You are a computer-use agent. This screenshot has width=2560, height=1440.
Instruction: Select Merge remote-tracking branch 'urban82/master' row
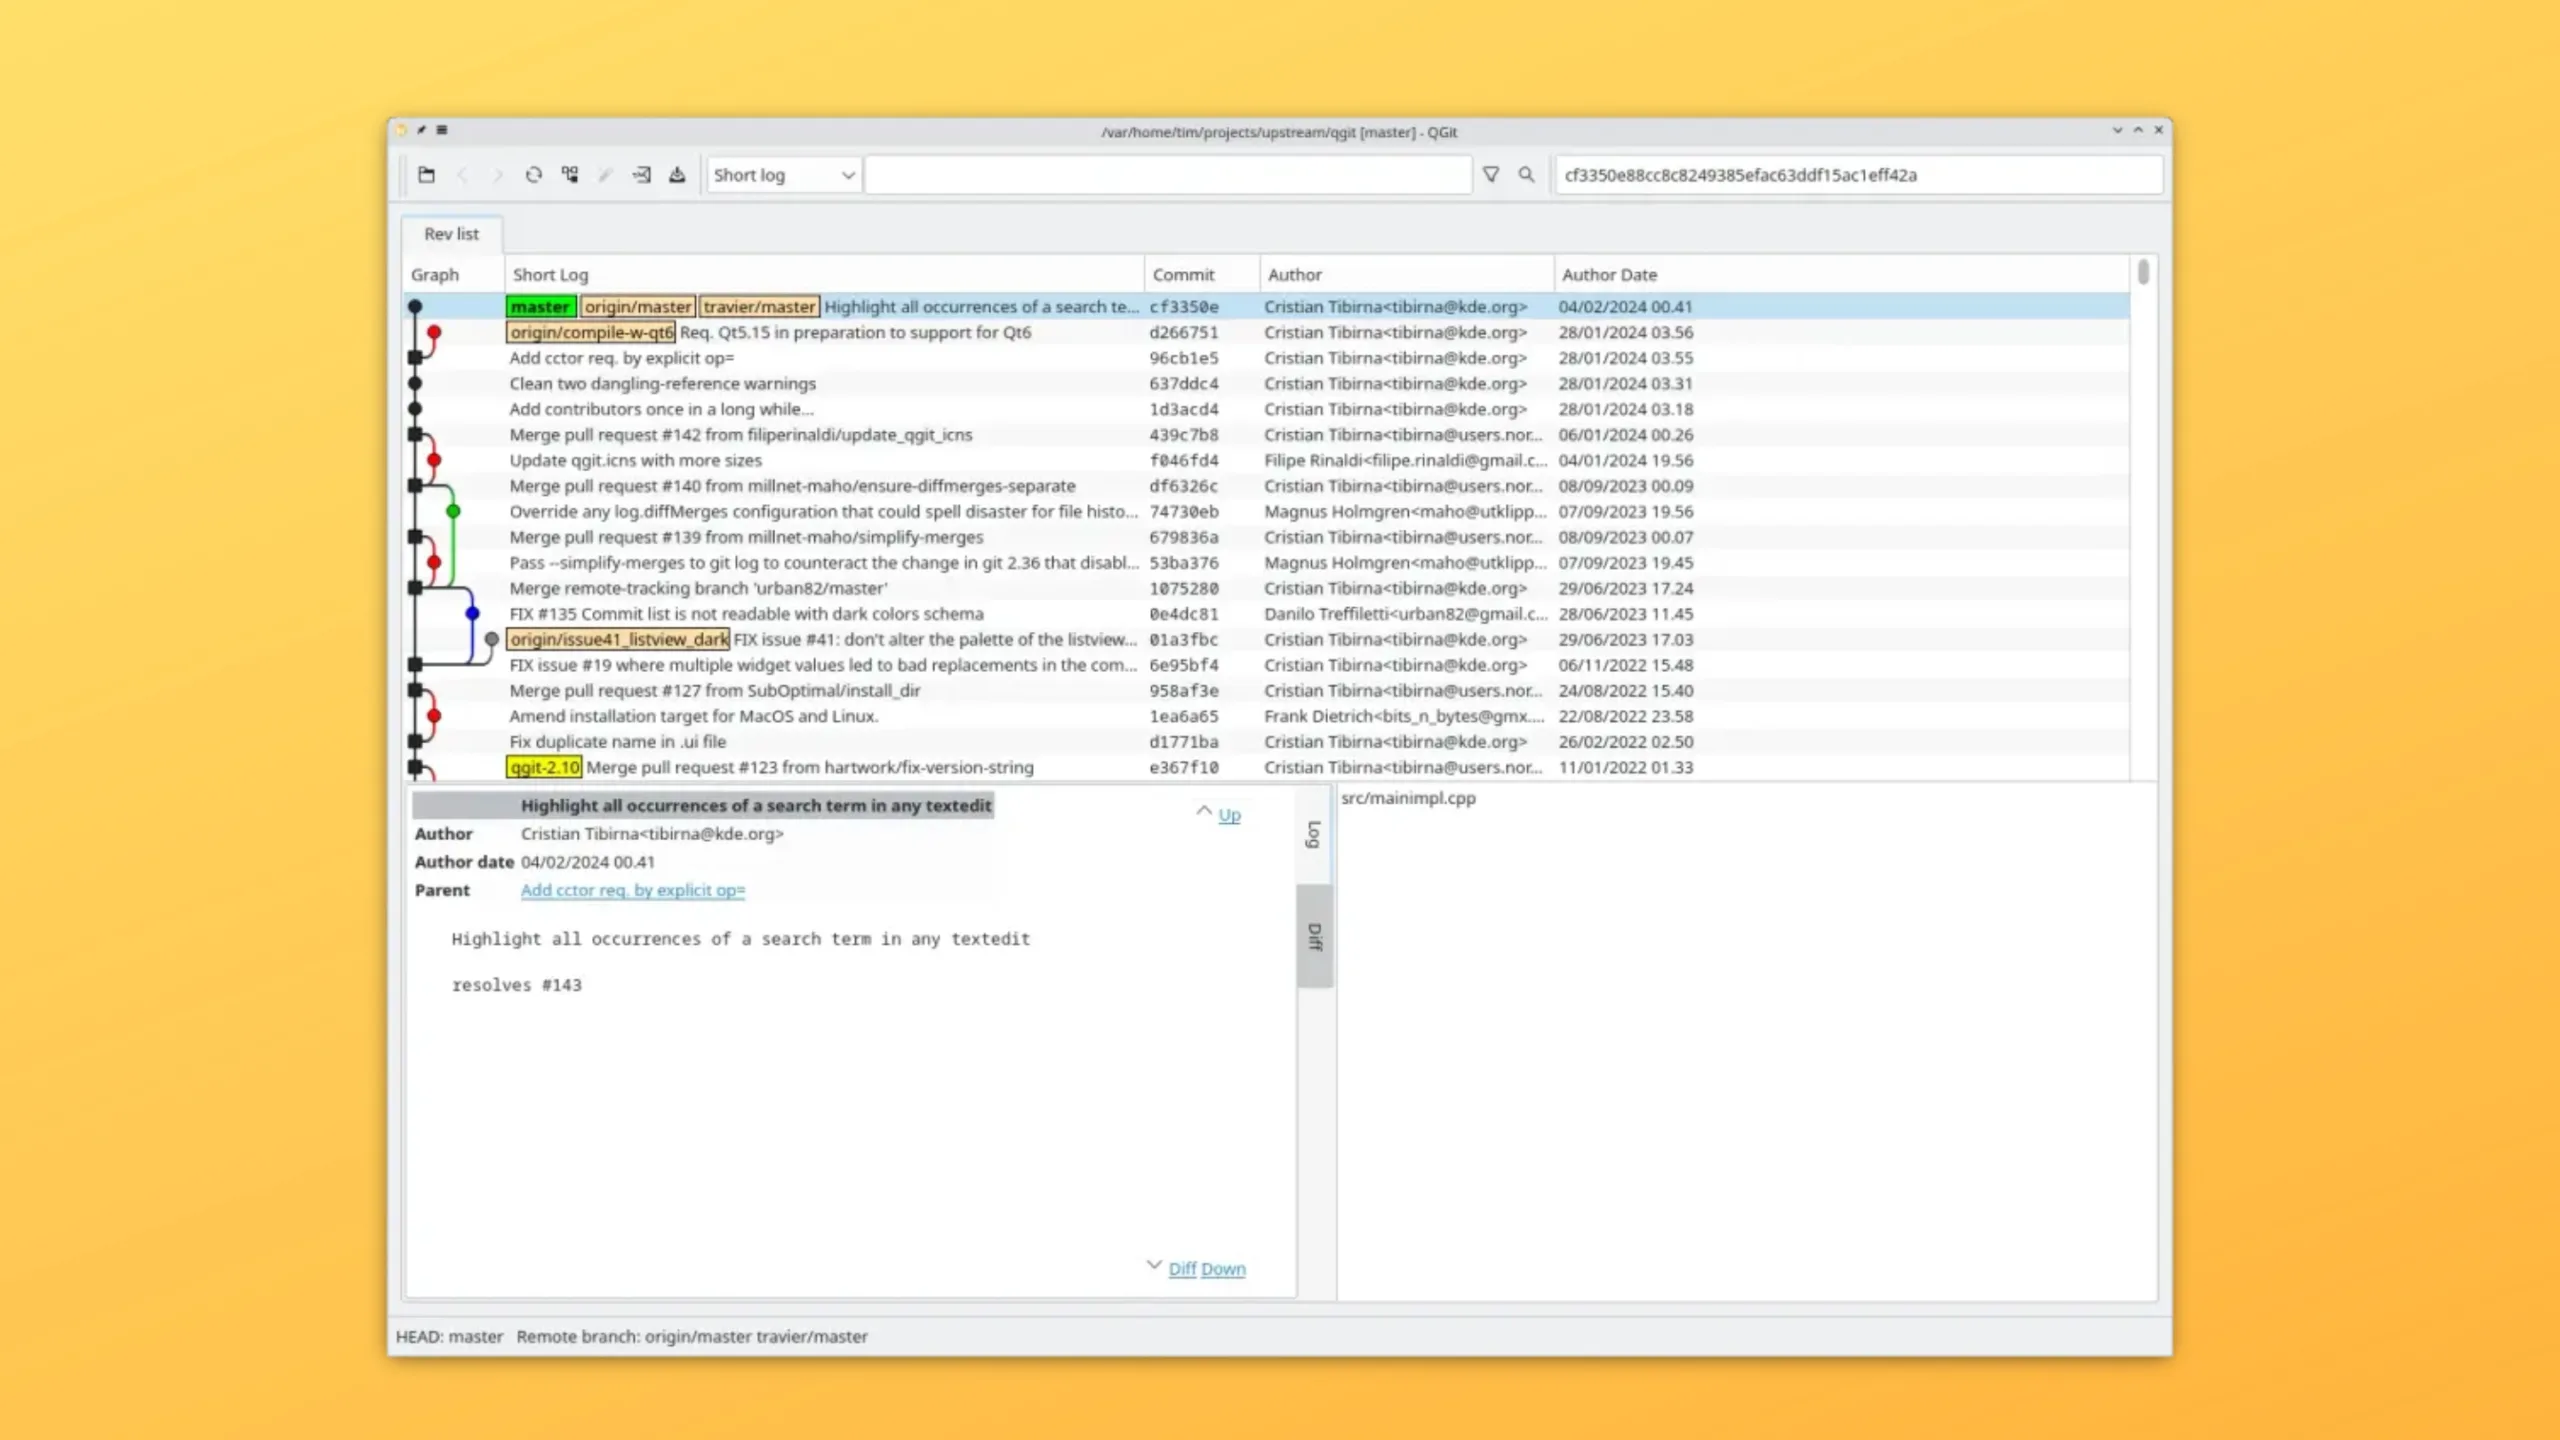point(1266,588)
